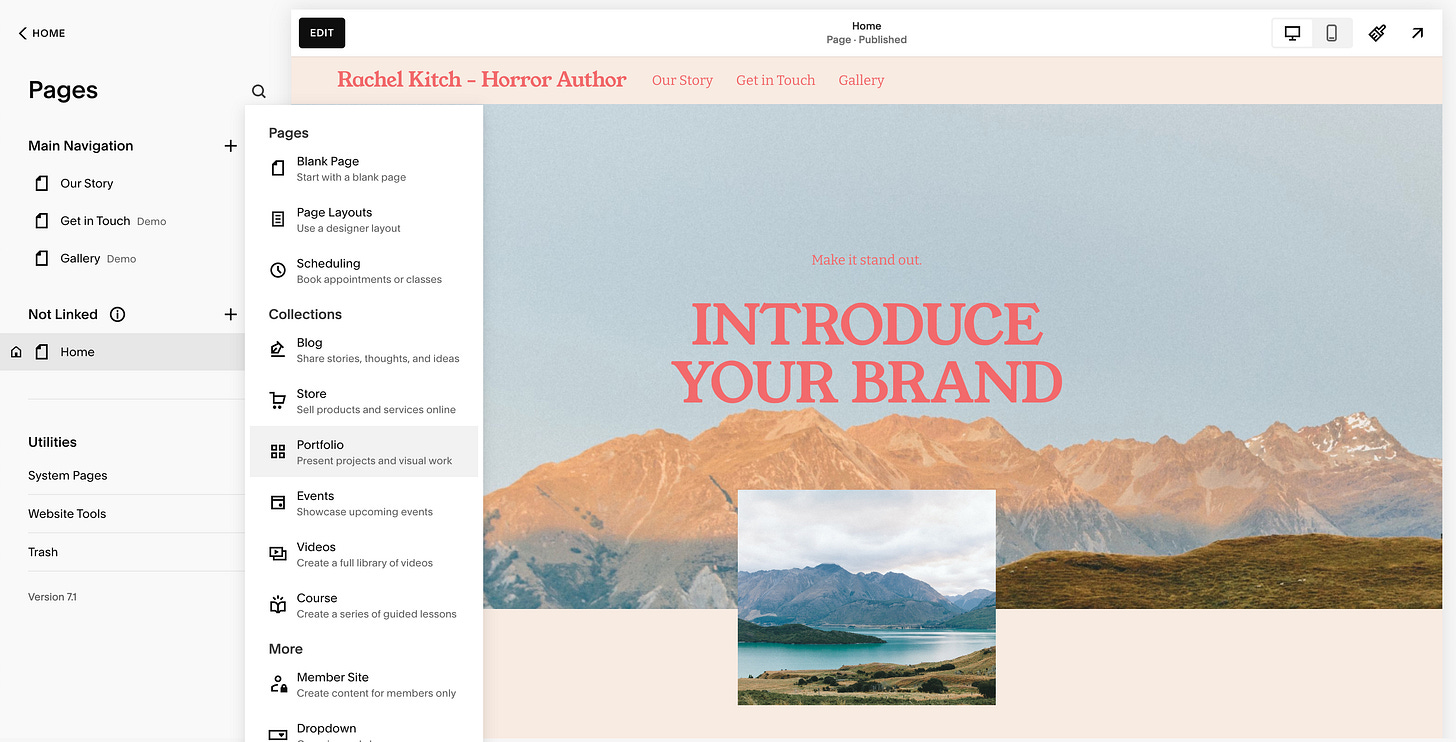The height and width of the screenshot is (742, 1456).
Task: Click the 'Make it stand out.' text
Action: (867, 260)
